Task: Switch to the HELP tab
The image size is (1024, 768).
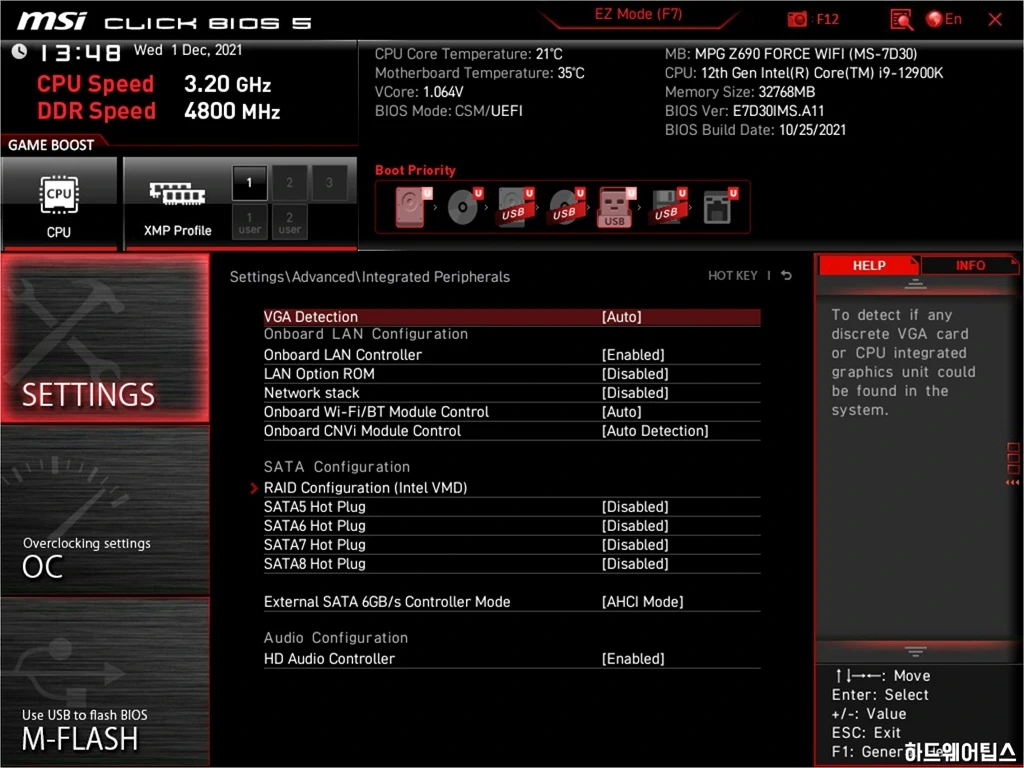Action: 869,265
